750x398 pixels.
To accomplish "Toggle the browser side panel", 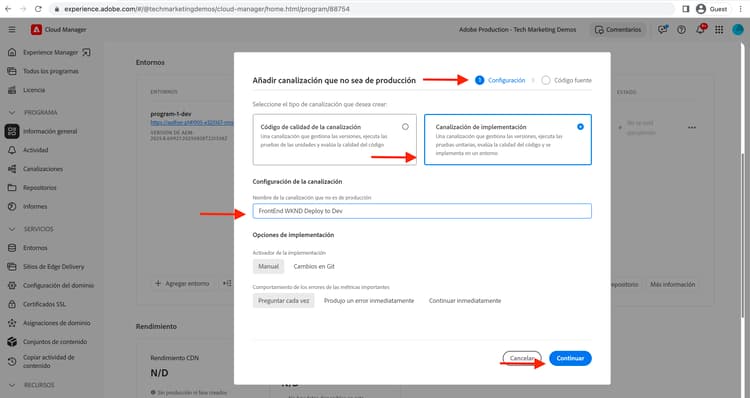I will (685, 9).
